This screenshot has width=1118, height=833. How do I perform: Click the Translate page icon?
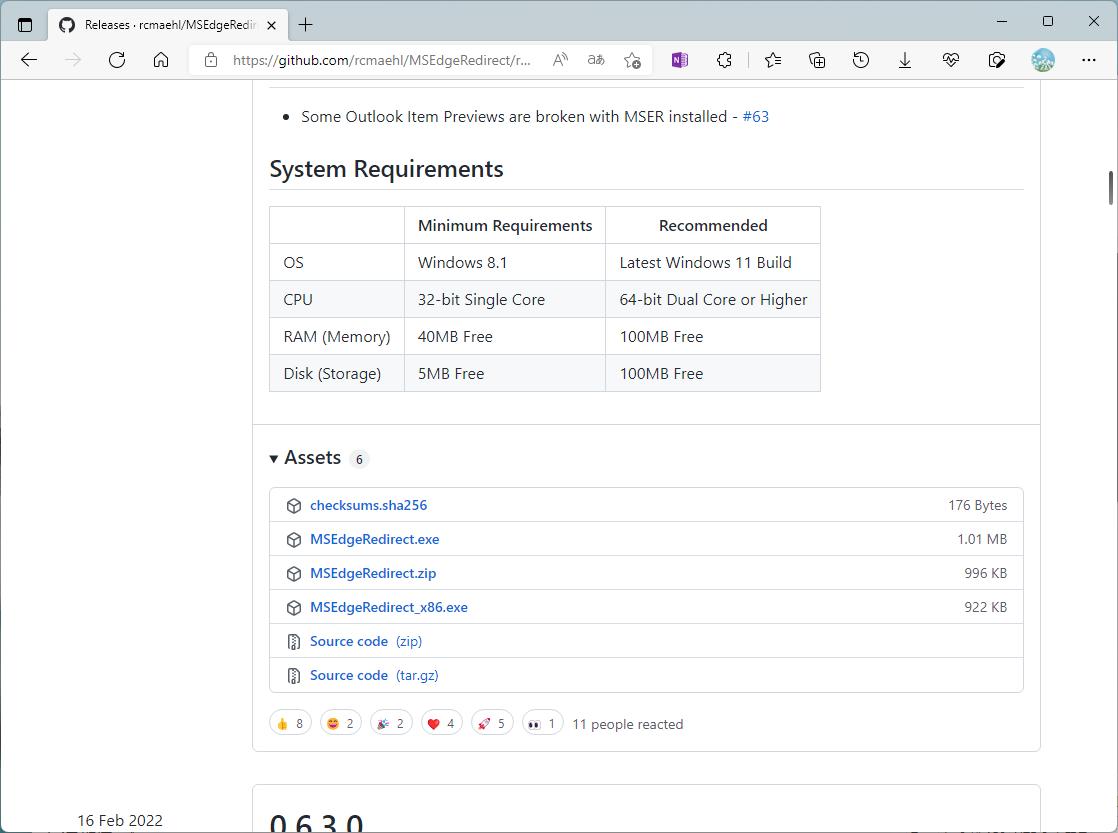[596, 60]
